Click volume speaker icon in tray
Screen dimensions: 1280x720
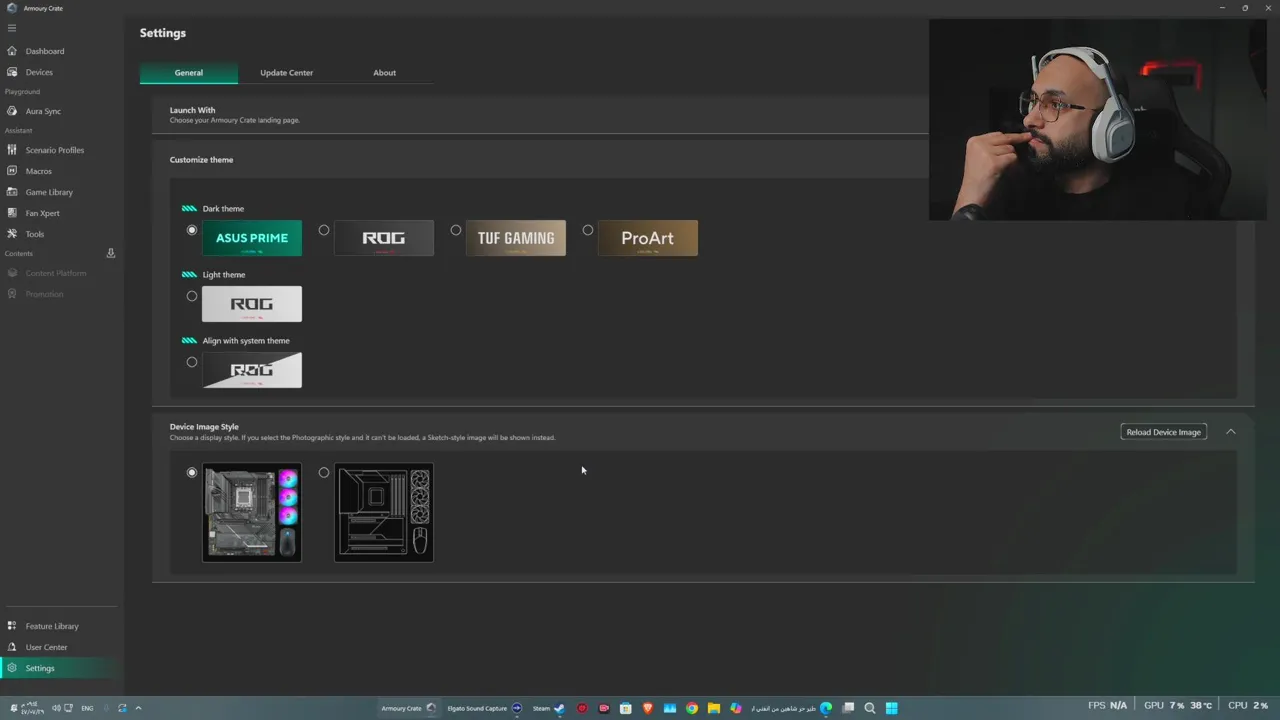(56, 708)
